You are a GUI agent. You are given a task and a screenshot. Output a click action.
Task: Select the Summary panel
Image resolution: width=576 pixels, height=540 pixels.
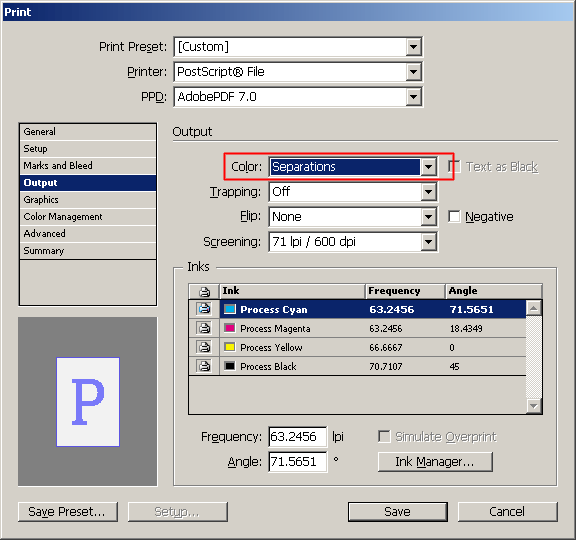pyautogui.click(x=88, y=251)
